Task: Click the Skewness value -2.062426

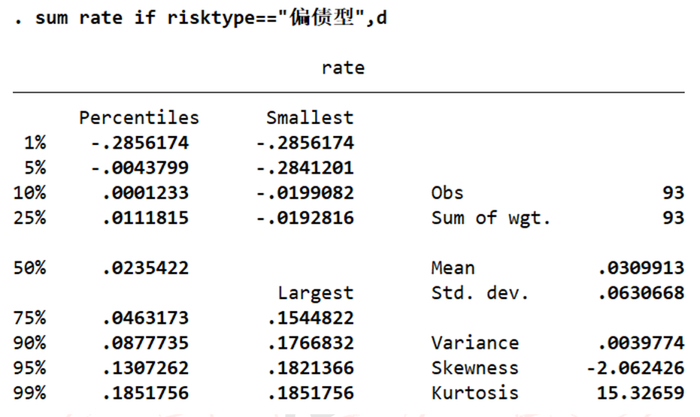Action: click(636, 368)
